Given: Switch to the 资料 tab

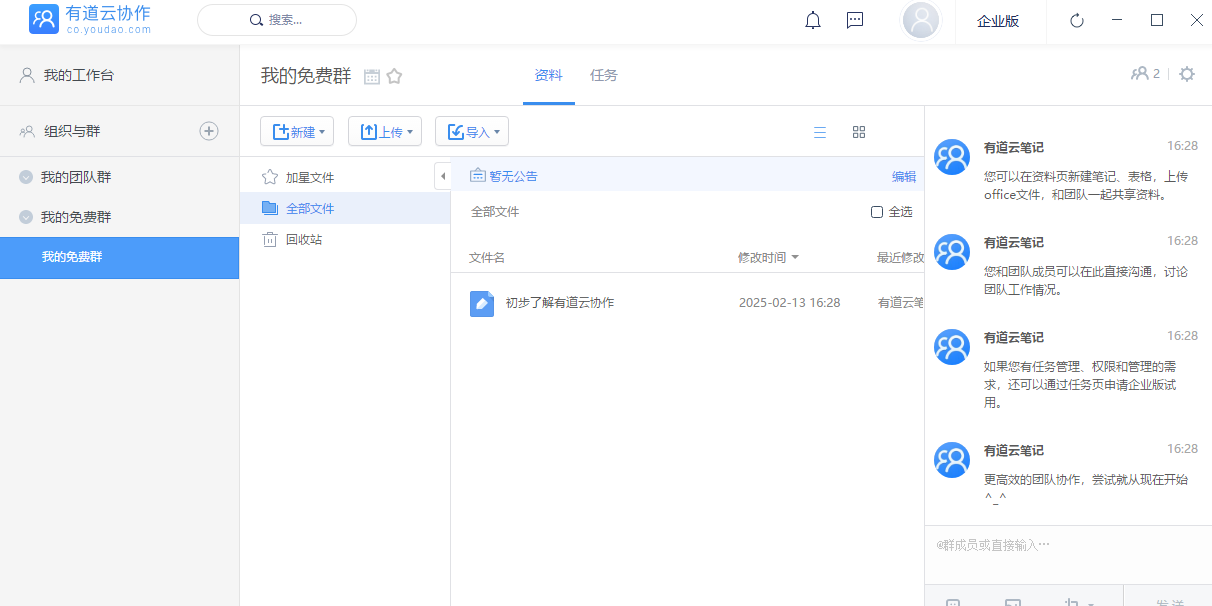Looking at the screenshot, I should click(x=549, y=75).
